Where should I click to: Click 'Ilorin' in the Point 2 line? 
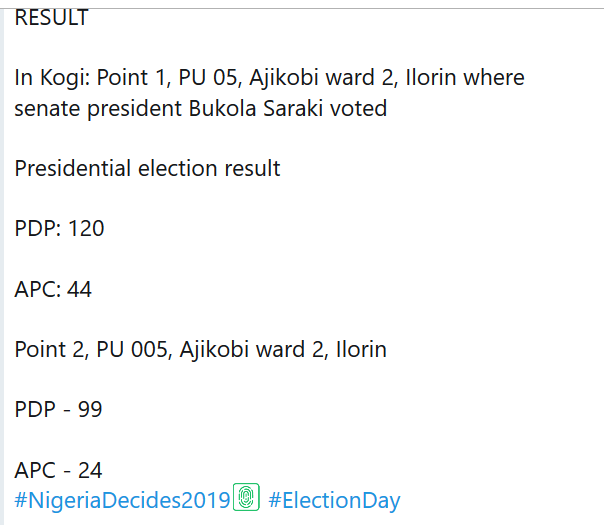[360, 350]
